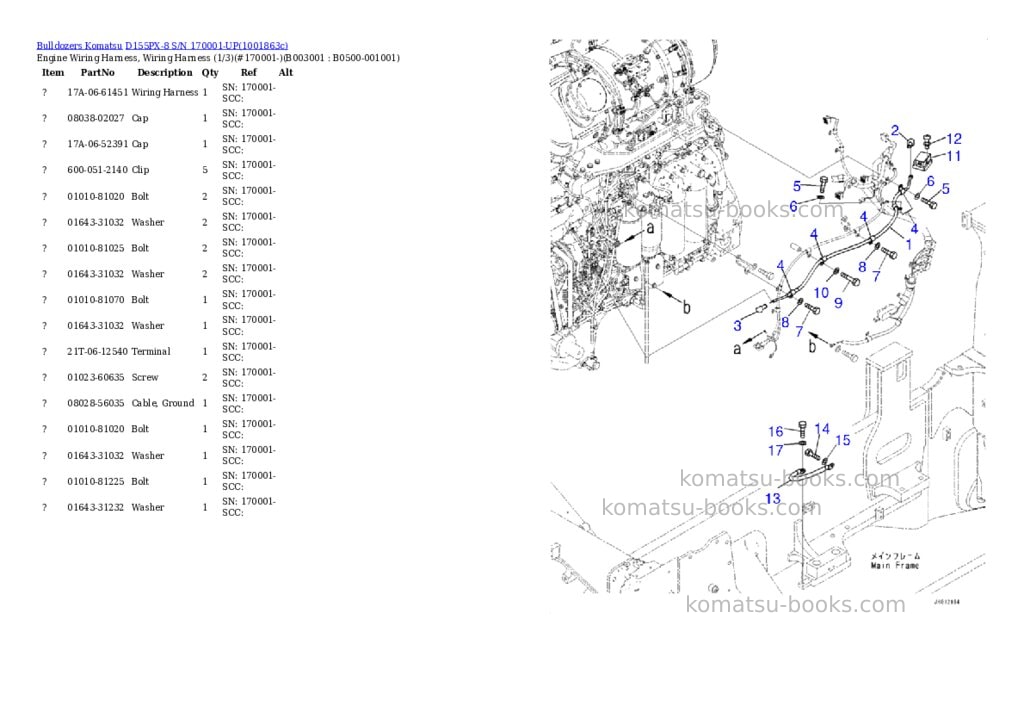Viewport: 1024px width, 725px height.
Task: Select part number 17A-06-61451
Action: (x=97, y=93)
